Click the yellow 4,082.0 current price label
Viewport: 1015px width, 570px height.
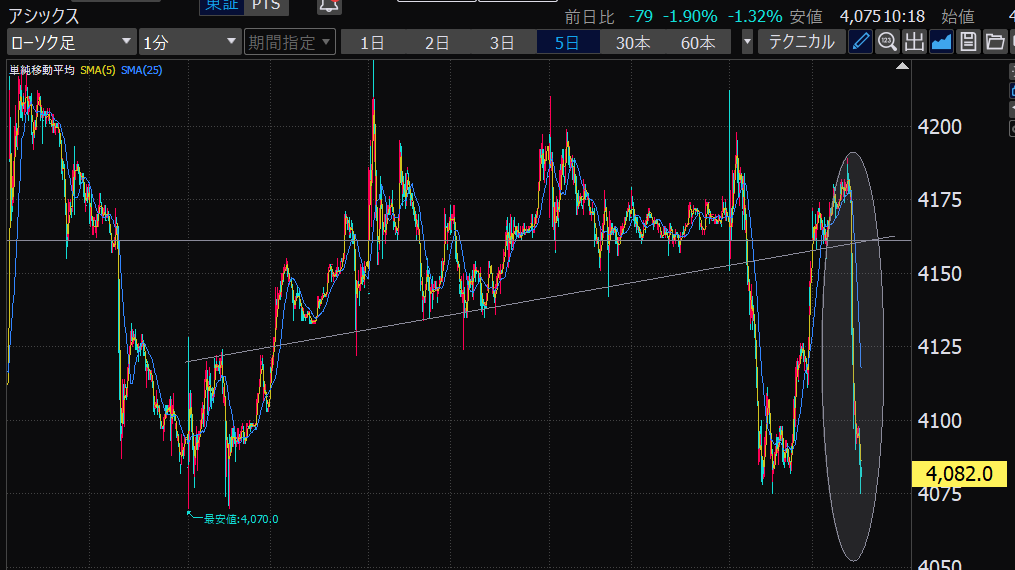pos(959,474)
